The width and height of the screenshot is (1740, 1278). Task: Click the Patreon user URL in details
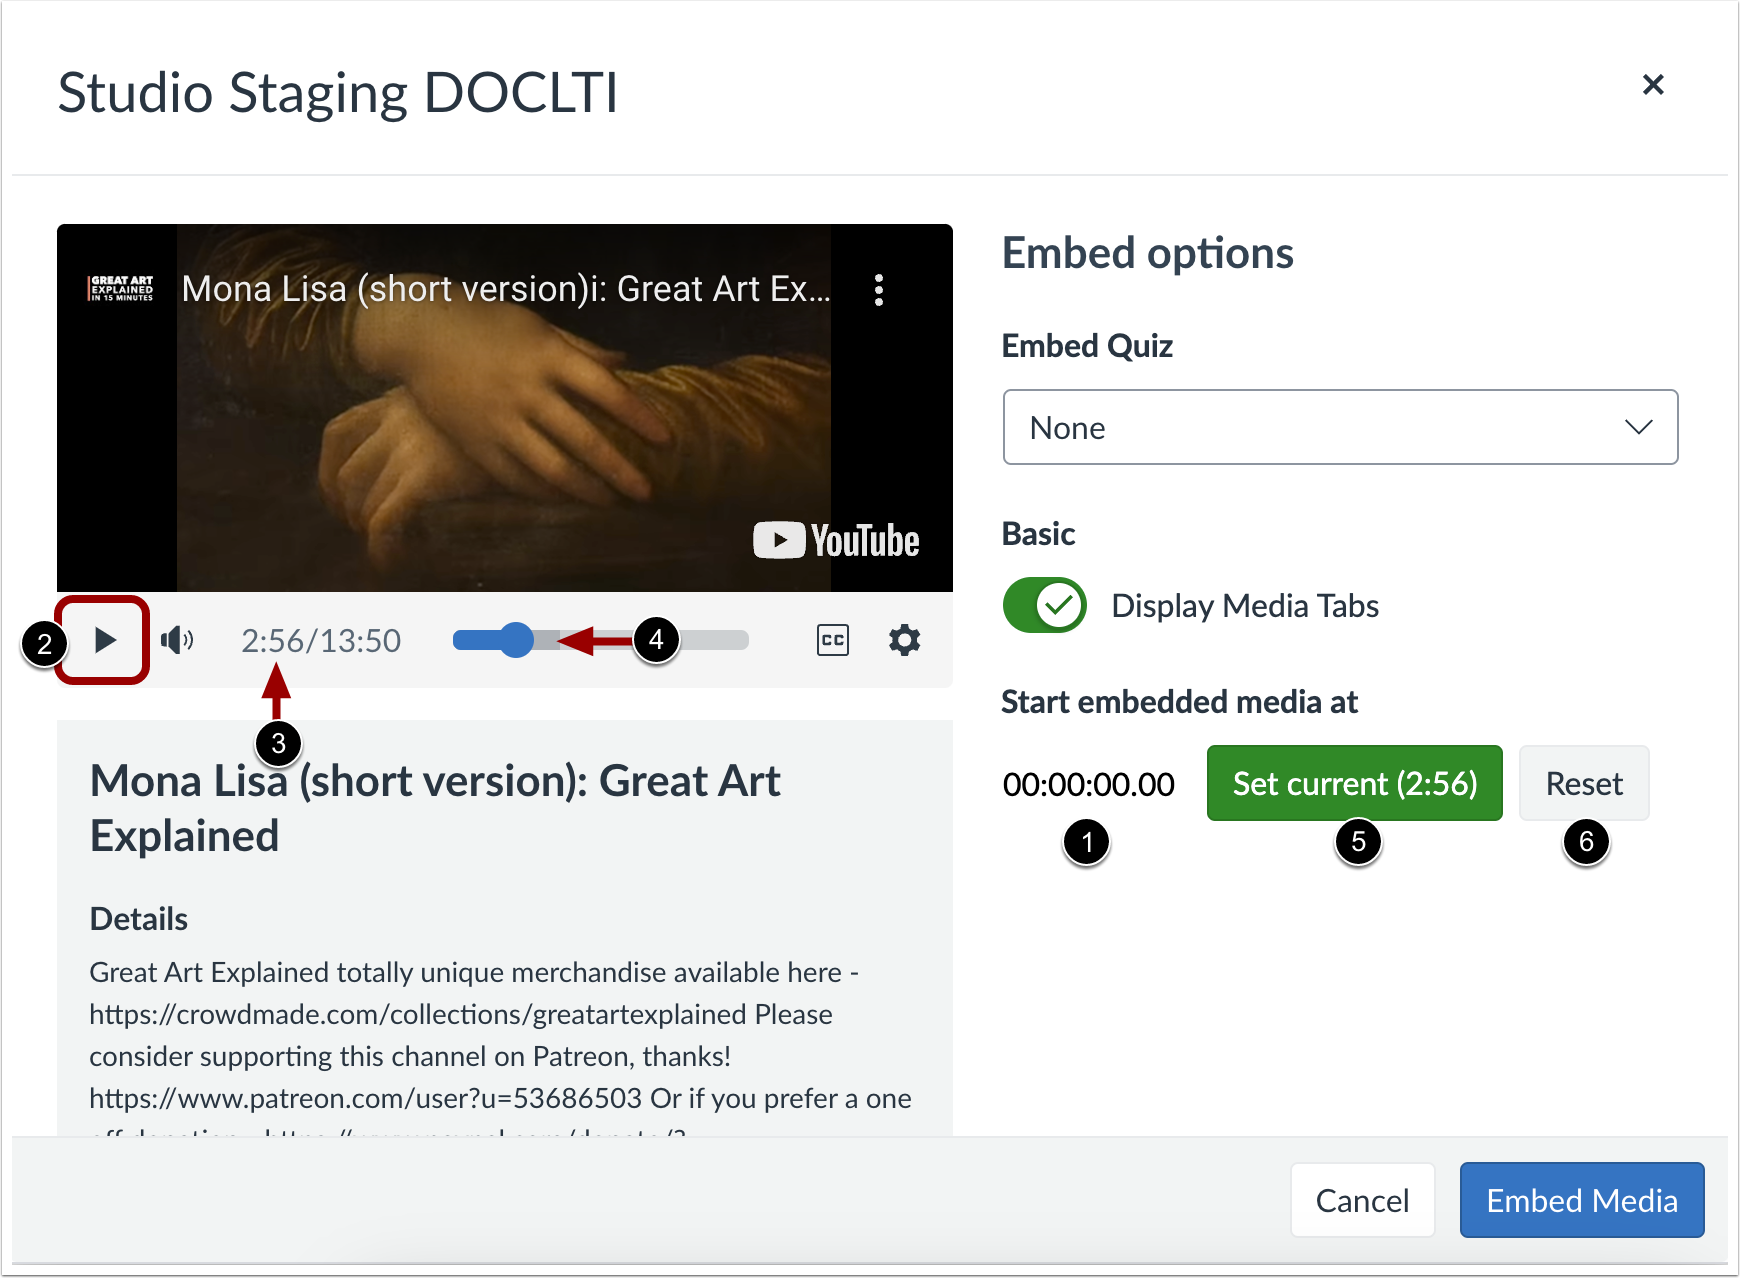pyautogui.click(x=365, y=1098)
